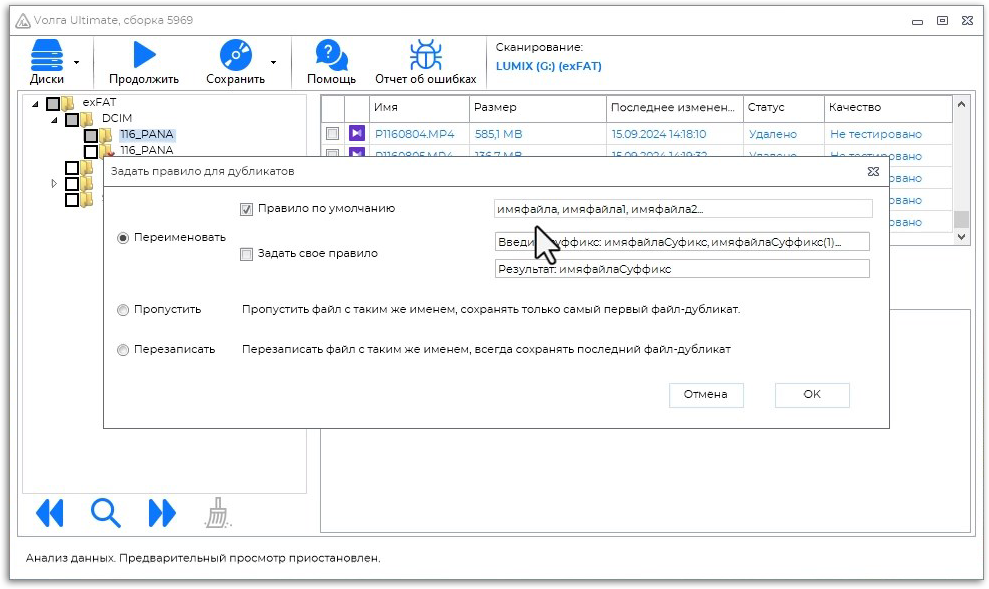Click file list scrollbar up arrow
Screen dimensions: 989x589
961,105
